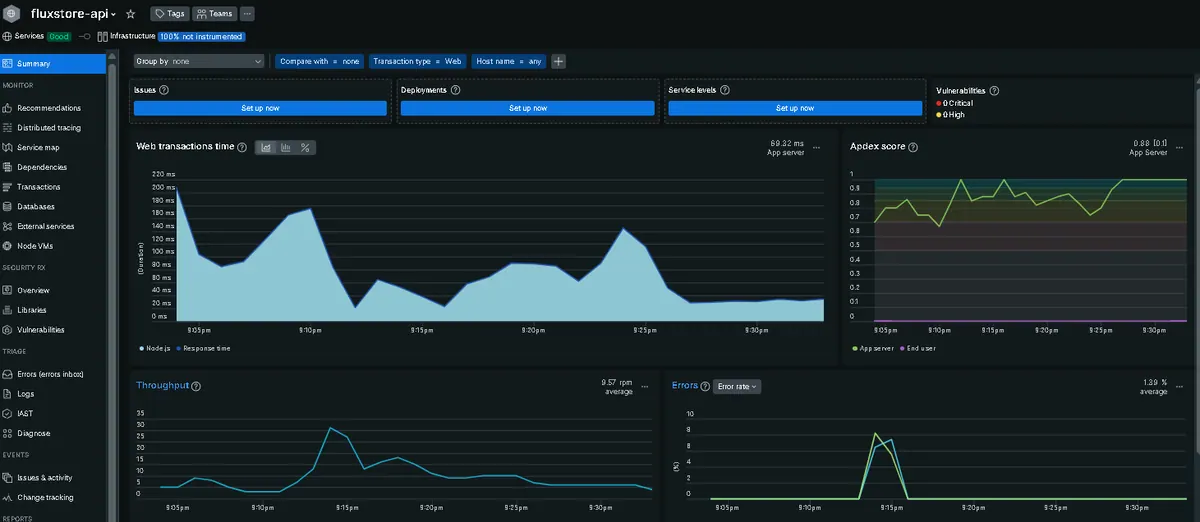Open help icon next to Issues
1200x522 pixels.
click(164, 90)
